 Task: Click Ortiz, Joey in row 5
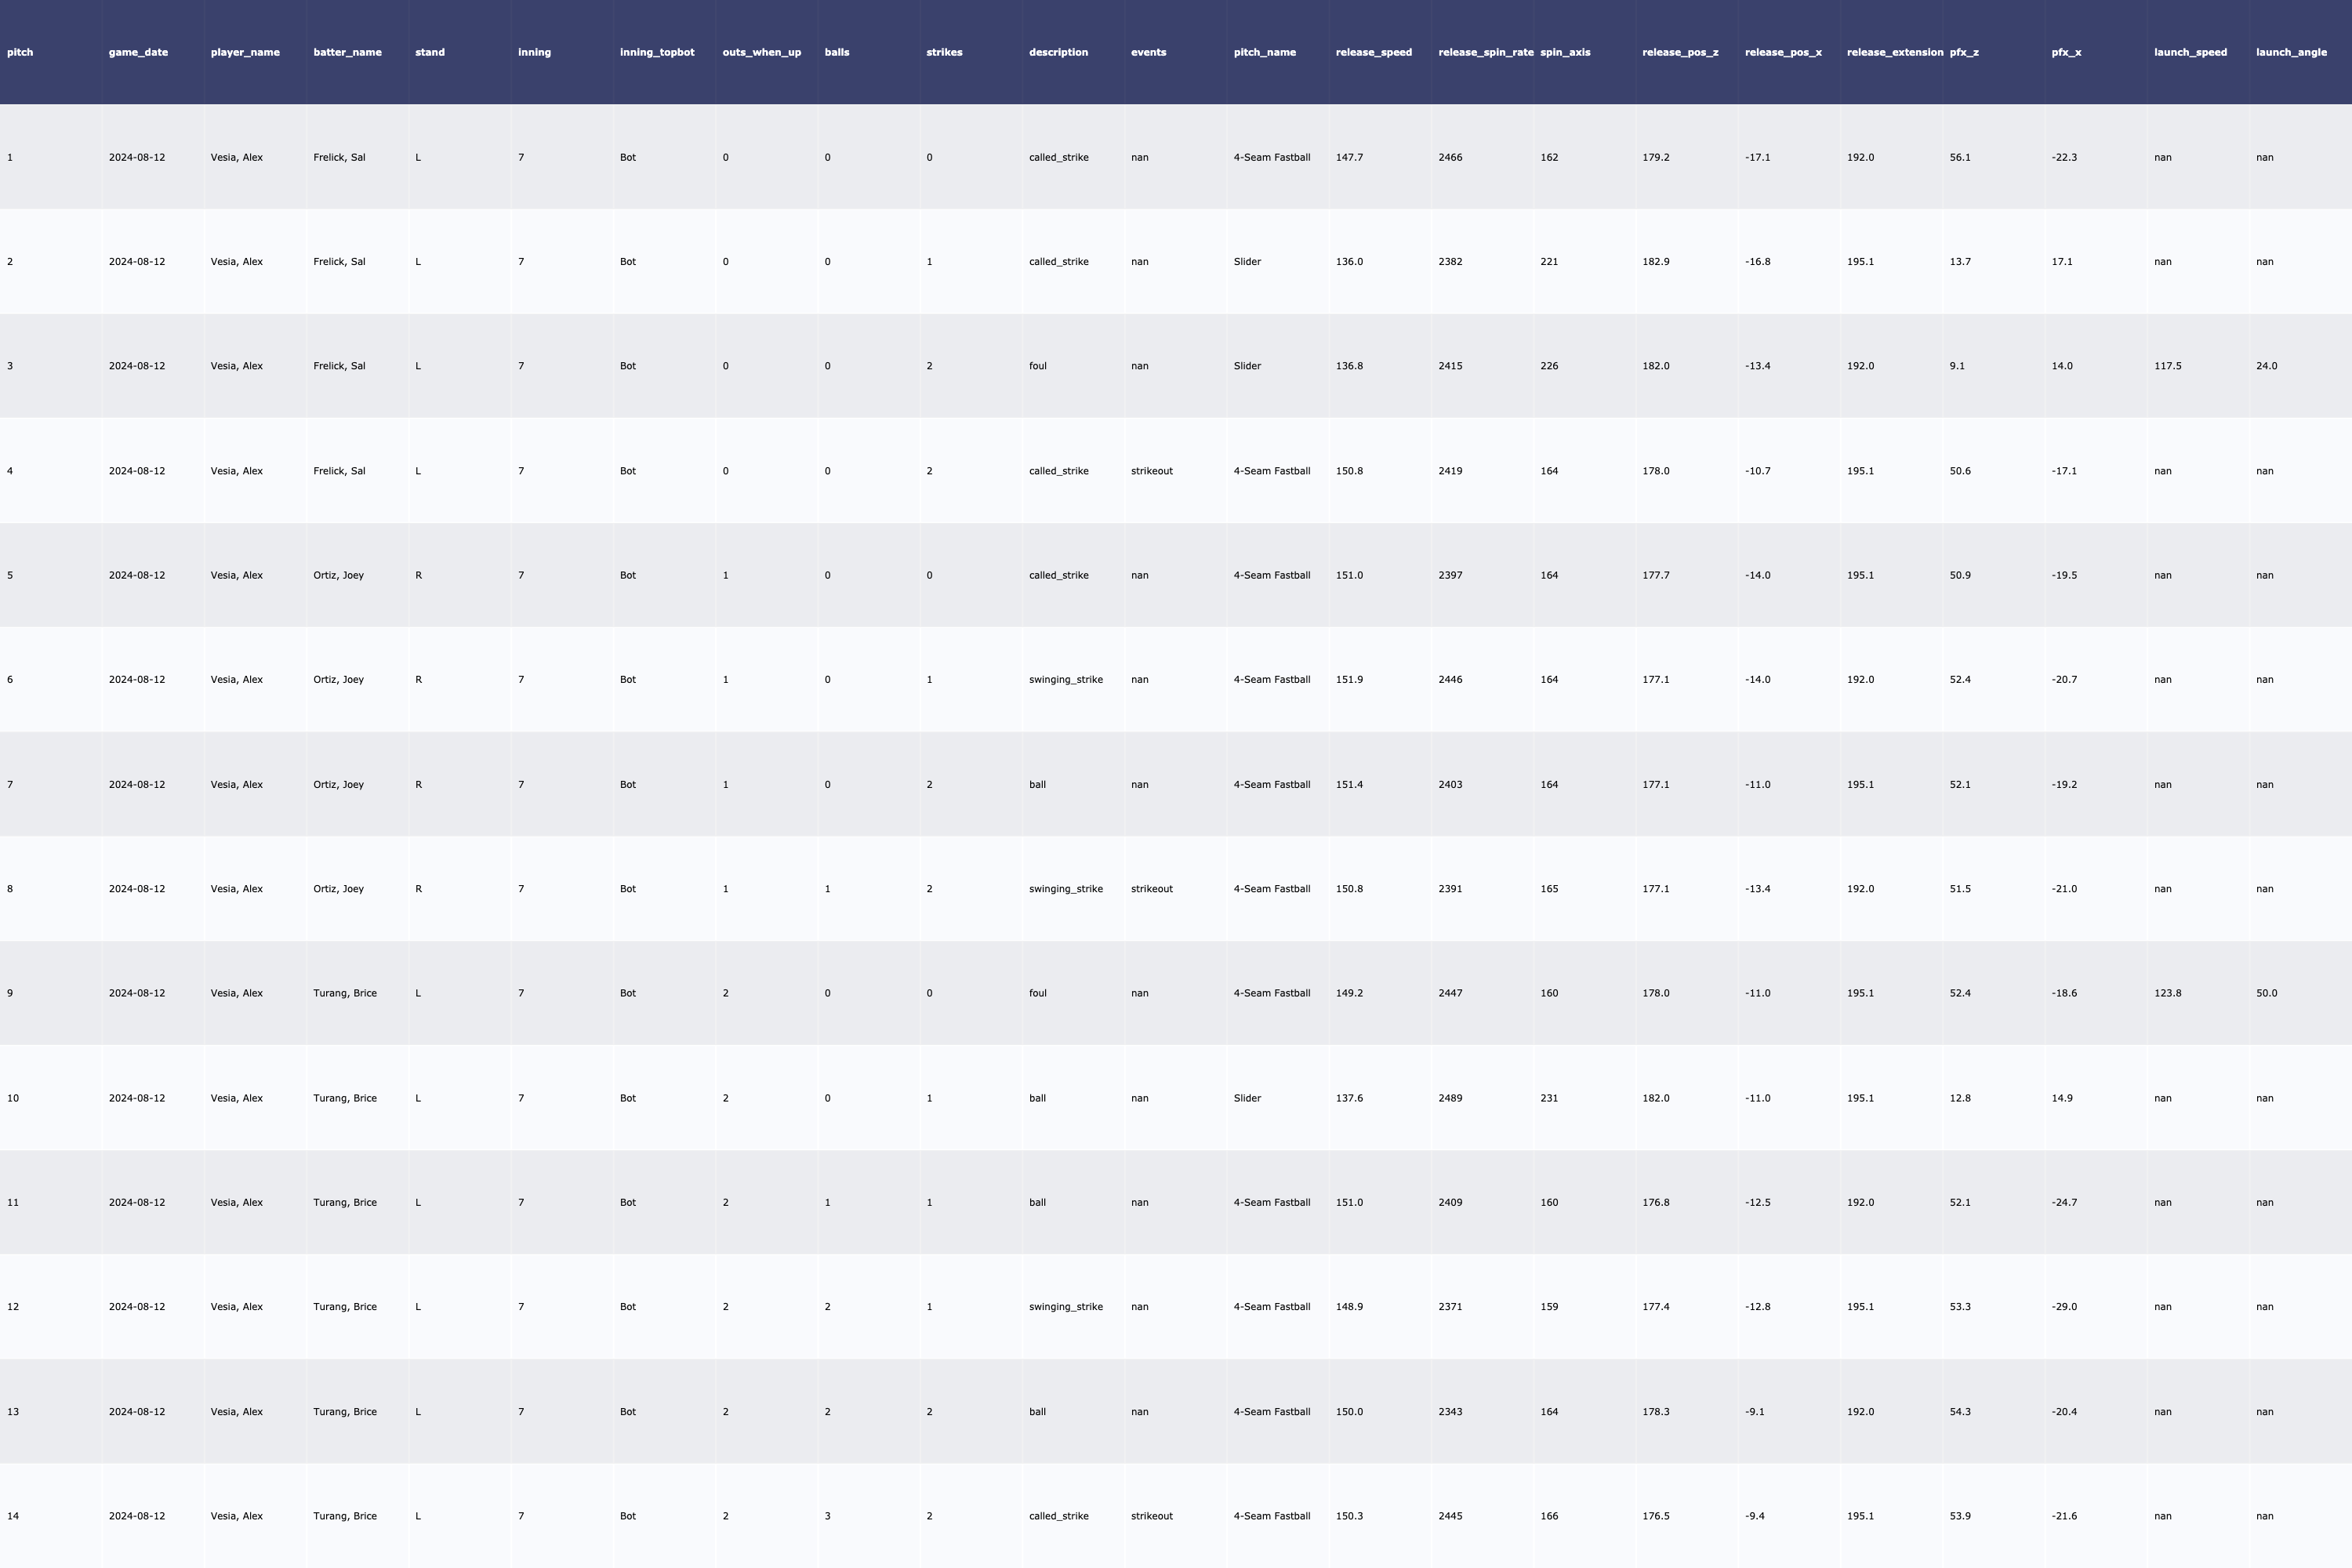(338, 575)
